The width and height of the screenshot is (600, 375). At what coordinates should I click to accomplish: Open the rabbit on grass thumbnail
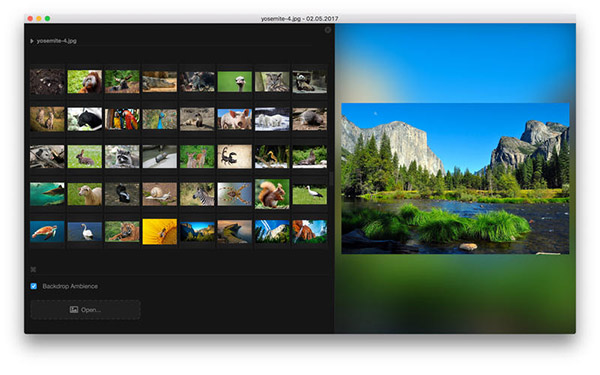[x=85, y=157]
